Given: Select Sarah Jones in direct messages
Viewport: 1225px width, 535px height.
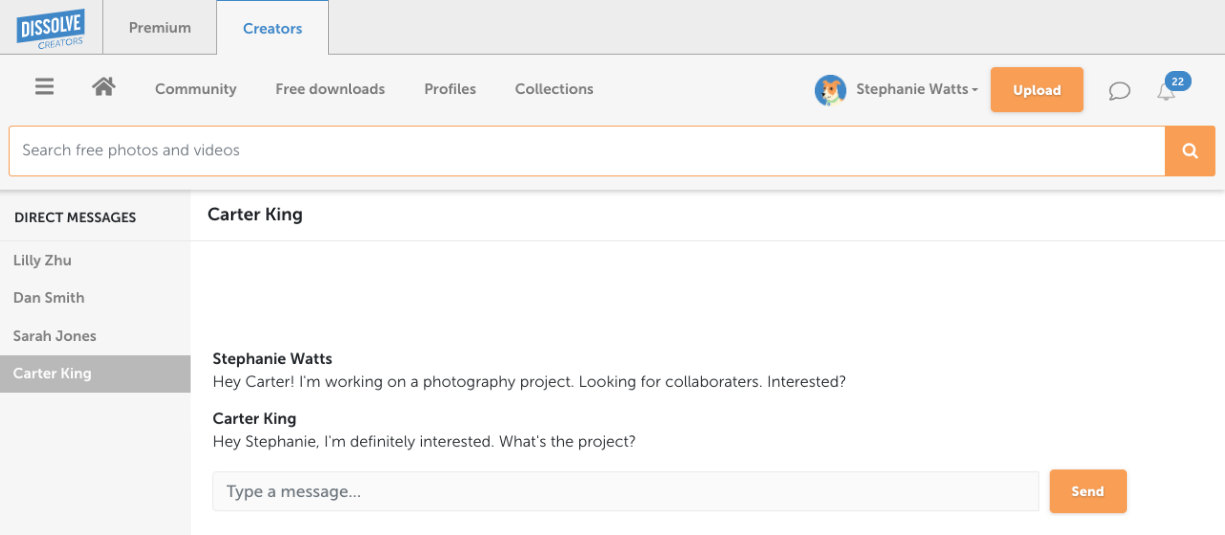Looking at the screenshot, I should (55, 336).
